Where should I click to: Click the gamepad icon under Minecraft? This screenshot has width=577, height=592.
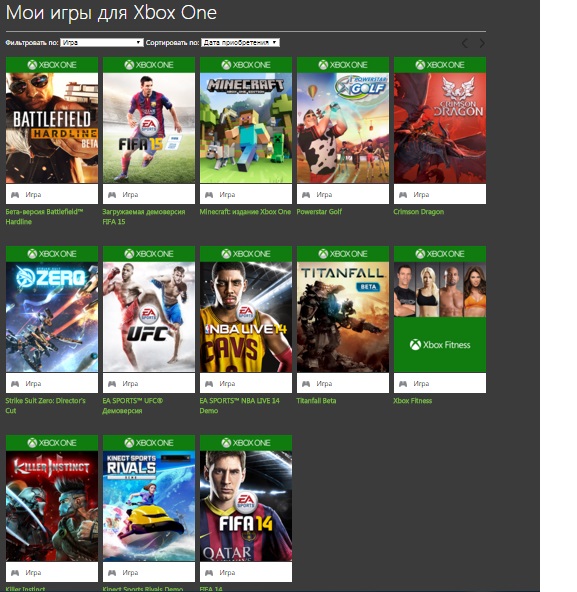pos(209,195)
